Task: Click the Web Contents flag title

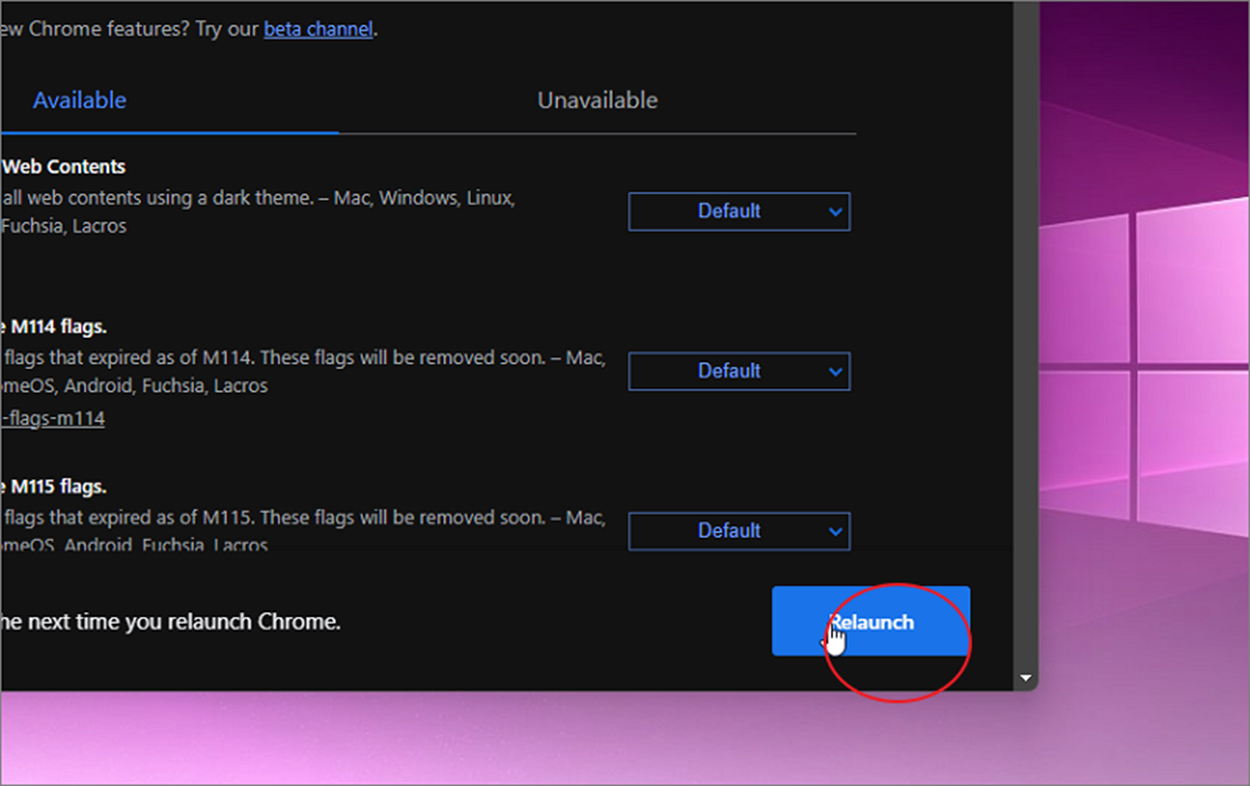Action: 63,167
